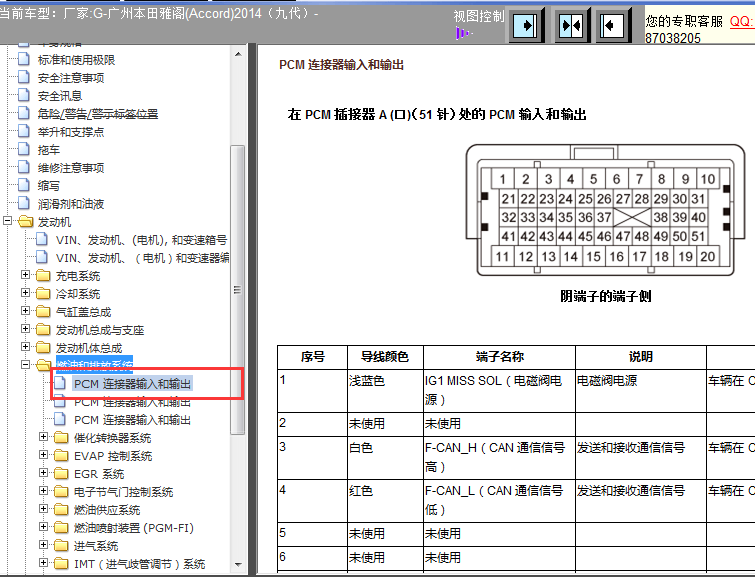The image size is (755, 577).
Task: Select the 进气系统 folder icon
Action: pos(61,546)
